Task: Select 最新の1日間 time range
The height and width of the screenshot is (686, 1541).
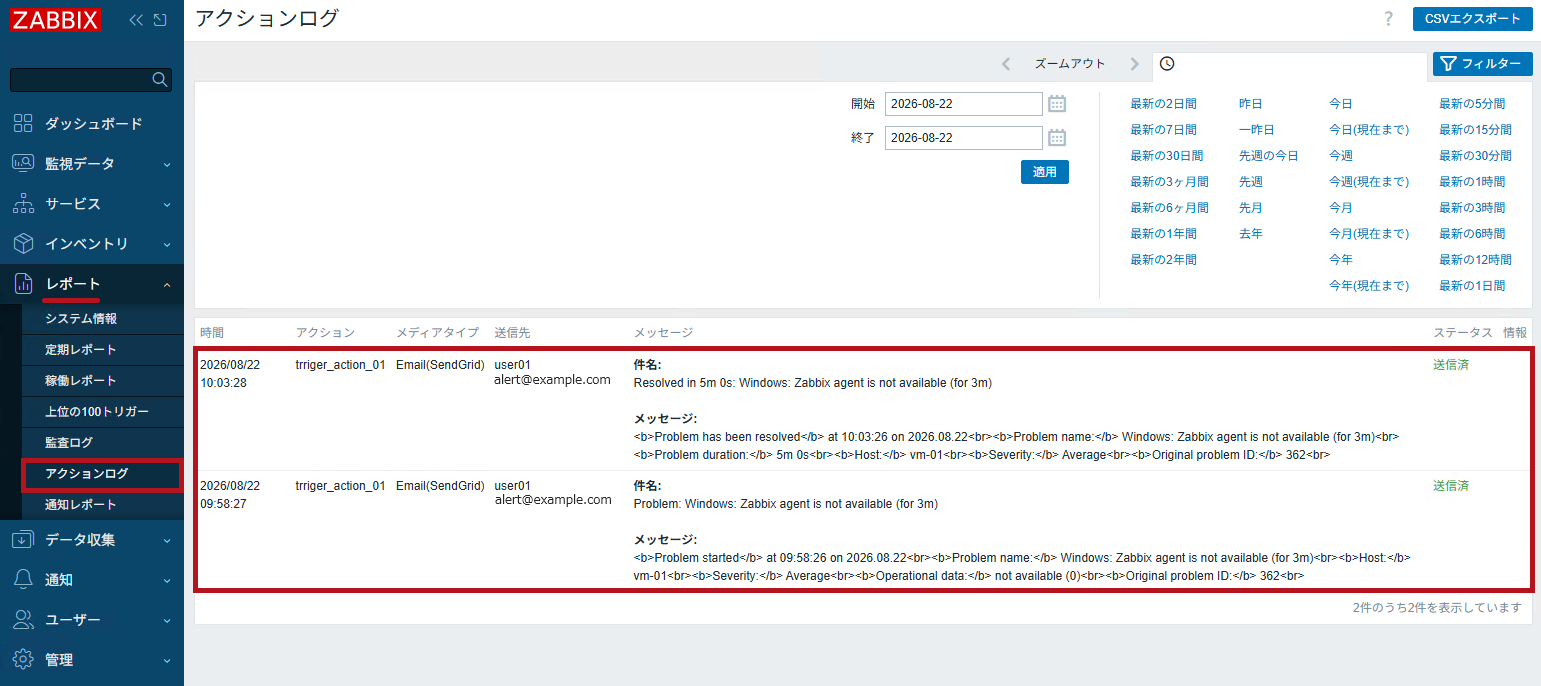Action: click(x=1472, y=285)
